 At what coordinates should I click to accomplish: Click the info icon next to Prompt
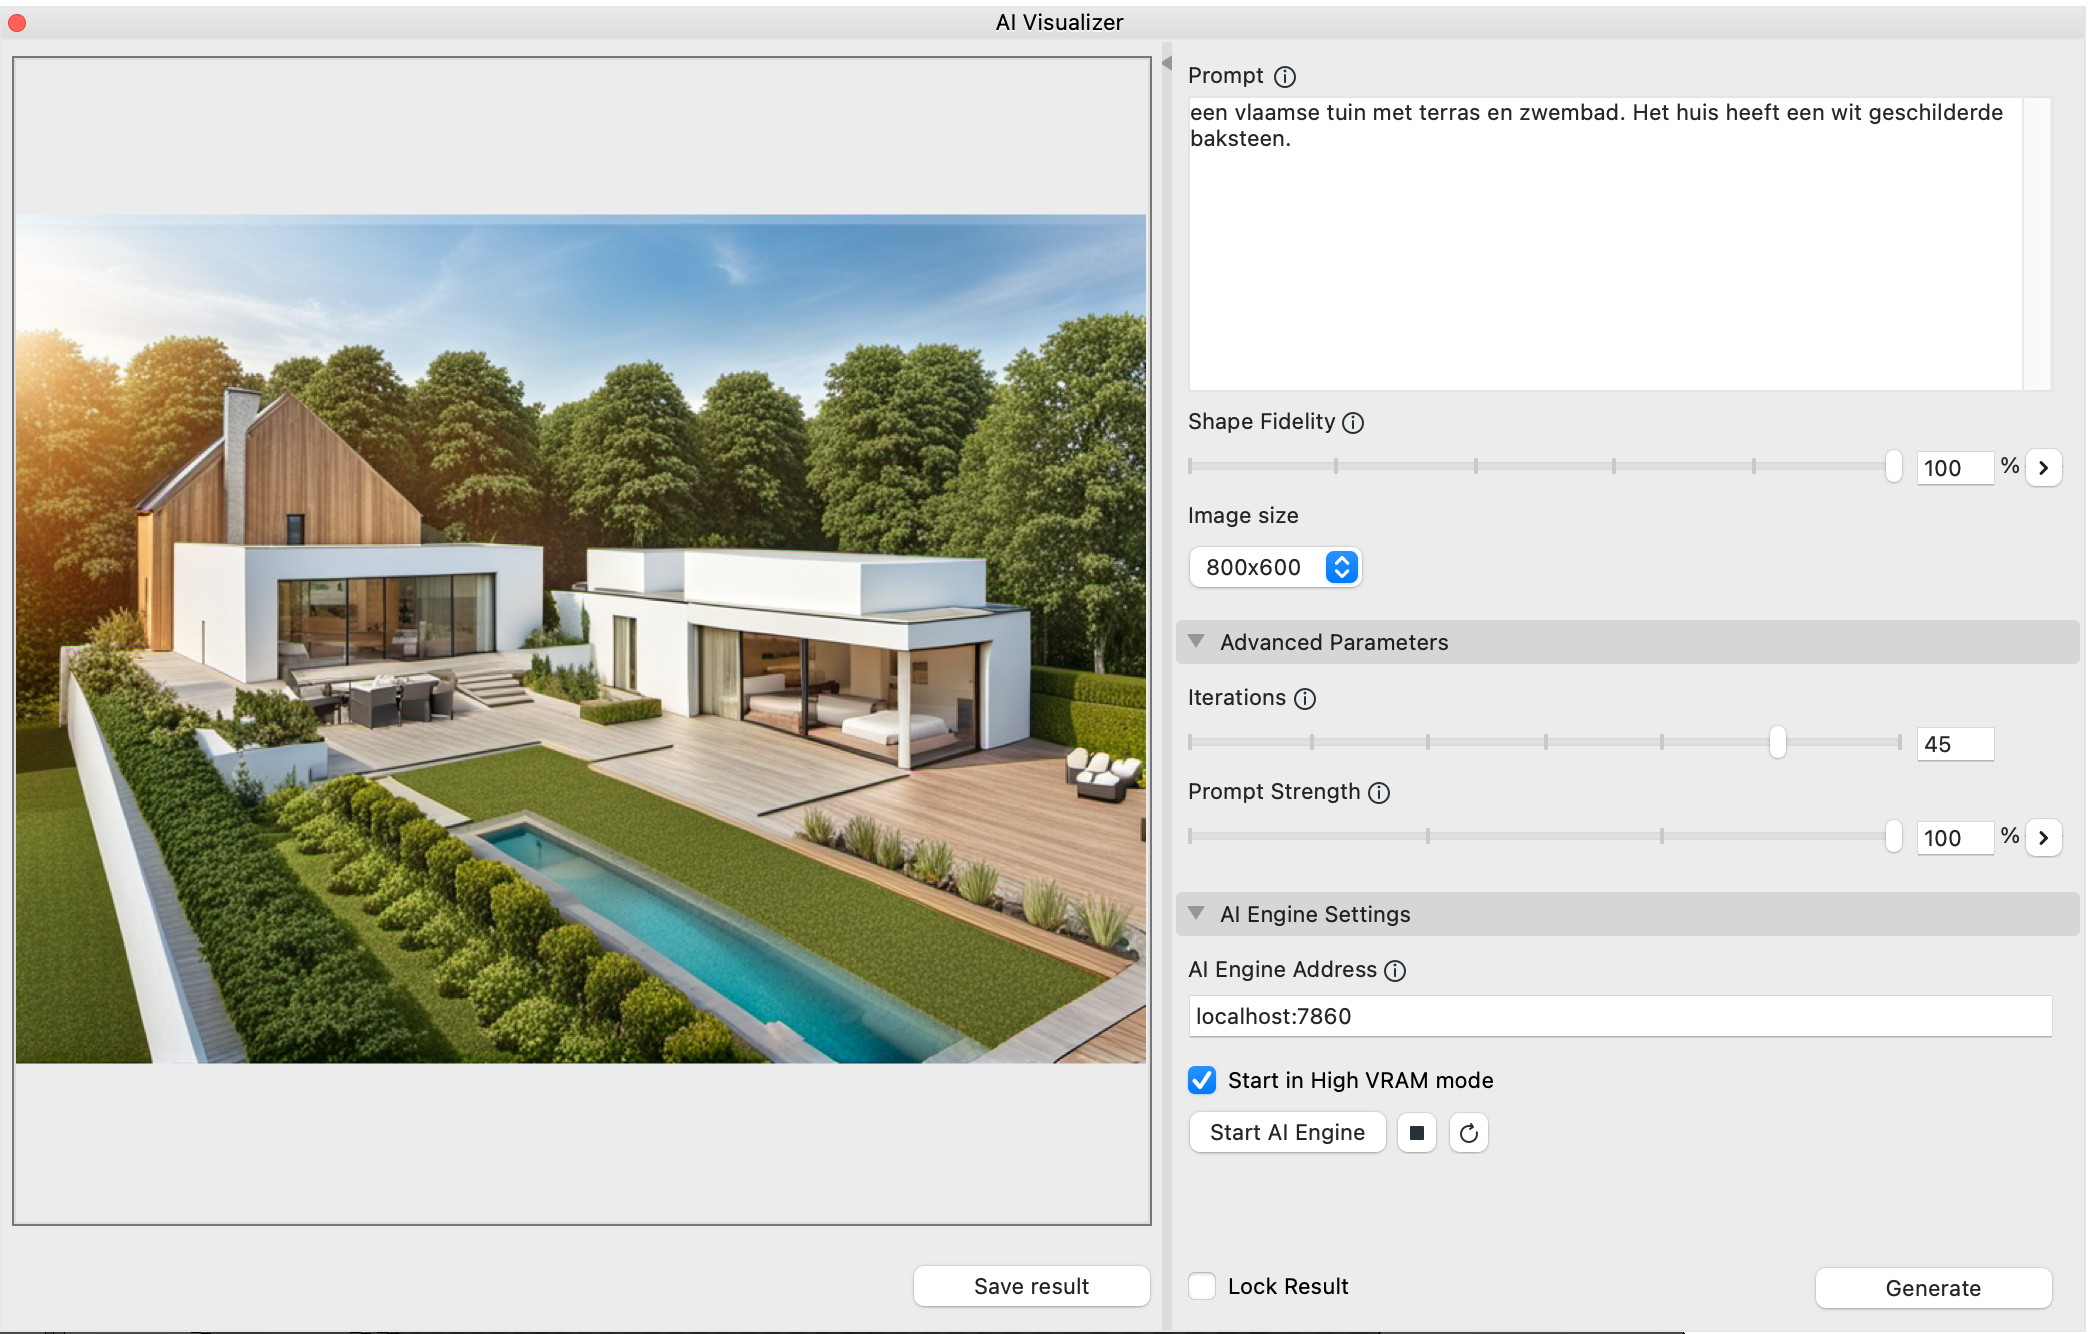click(x=1285, y=77)
